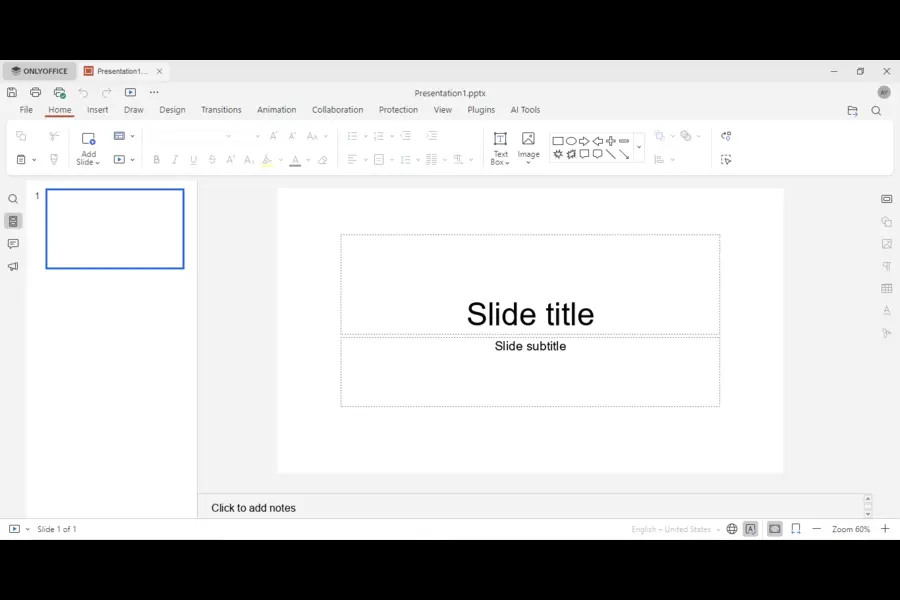
Task: Click the zoom in plus button
Action: 885,529
